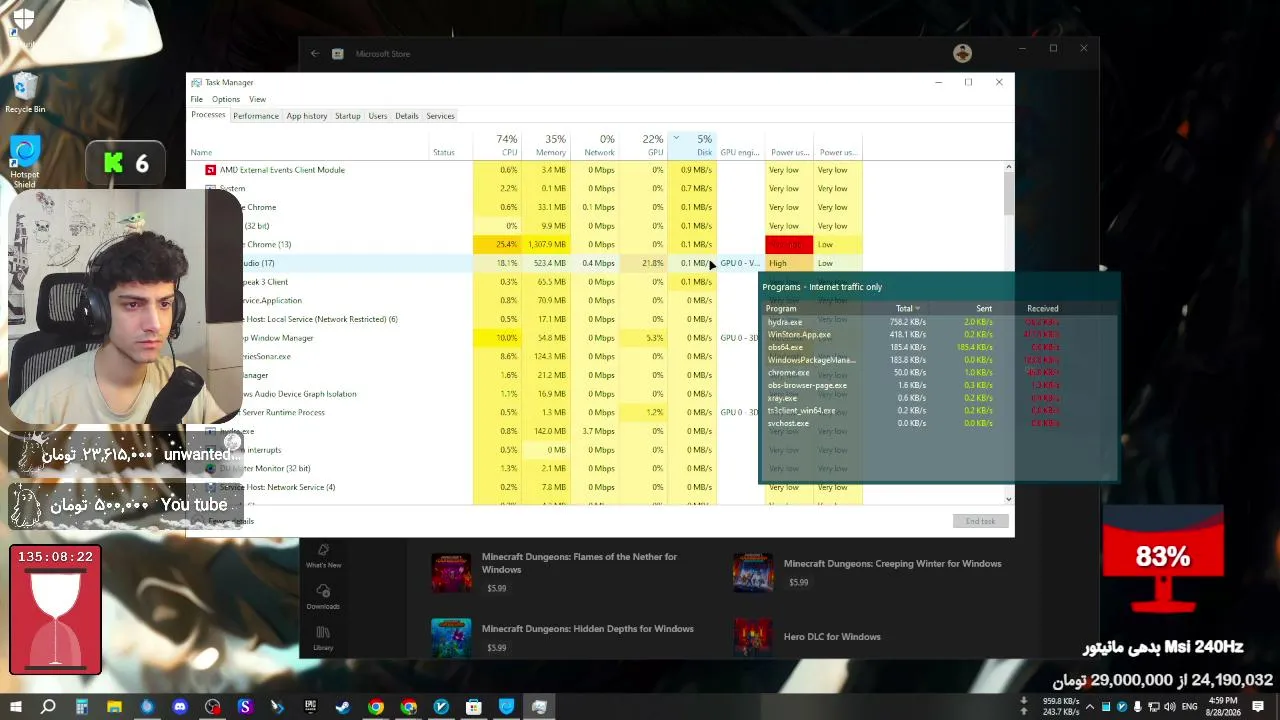Open the purple S app on taskbar

245,707
